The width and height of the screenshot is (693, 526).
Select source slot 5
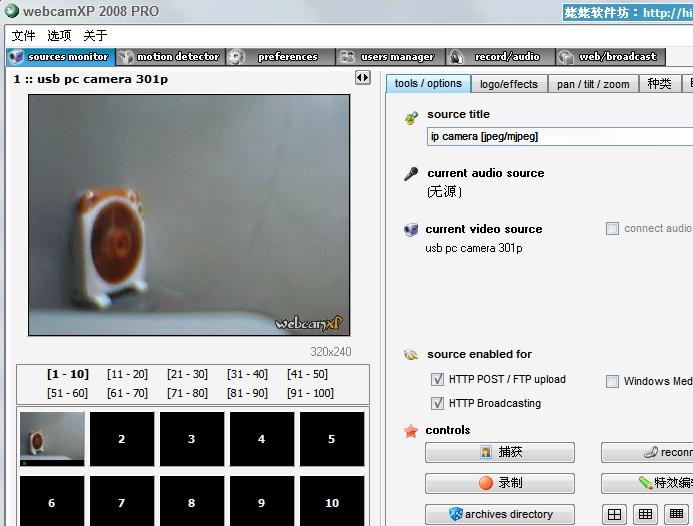click(332, 439)
